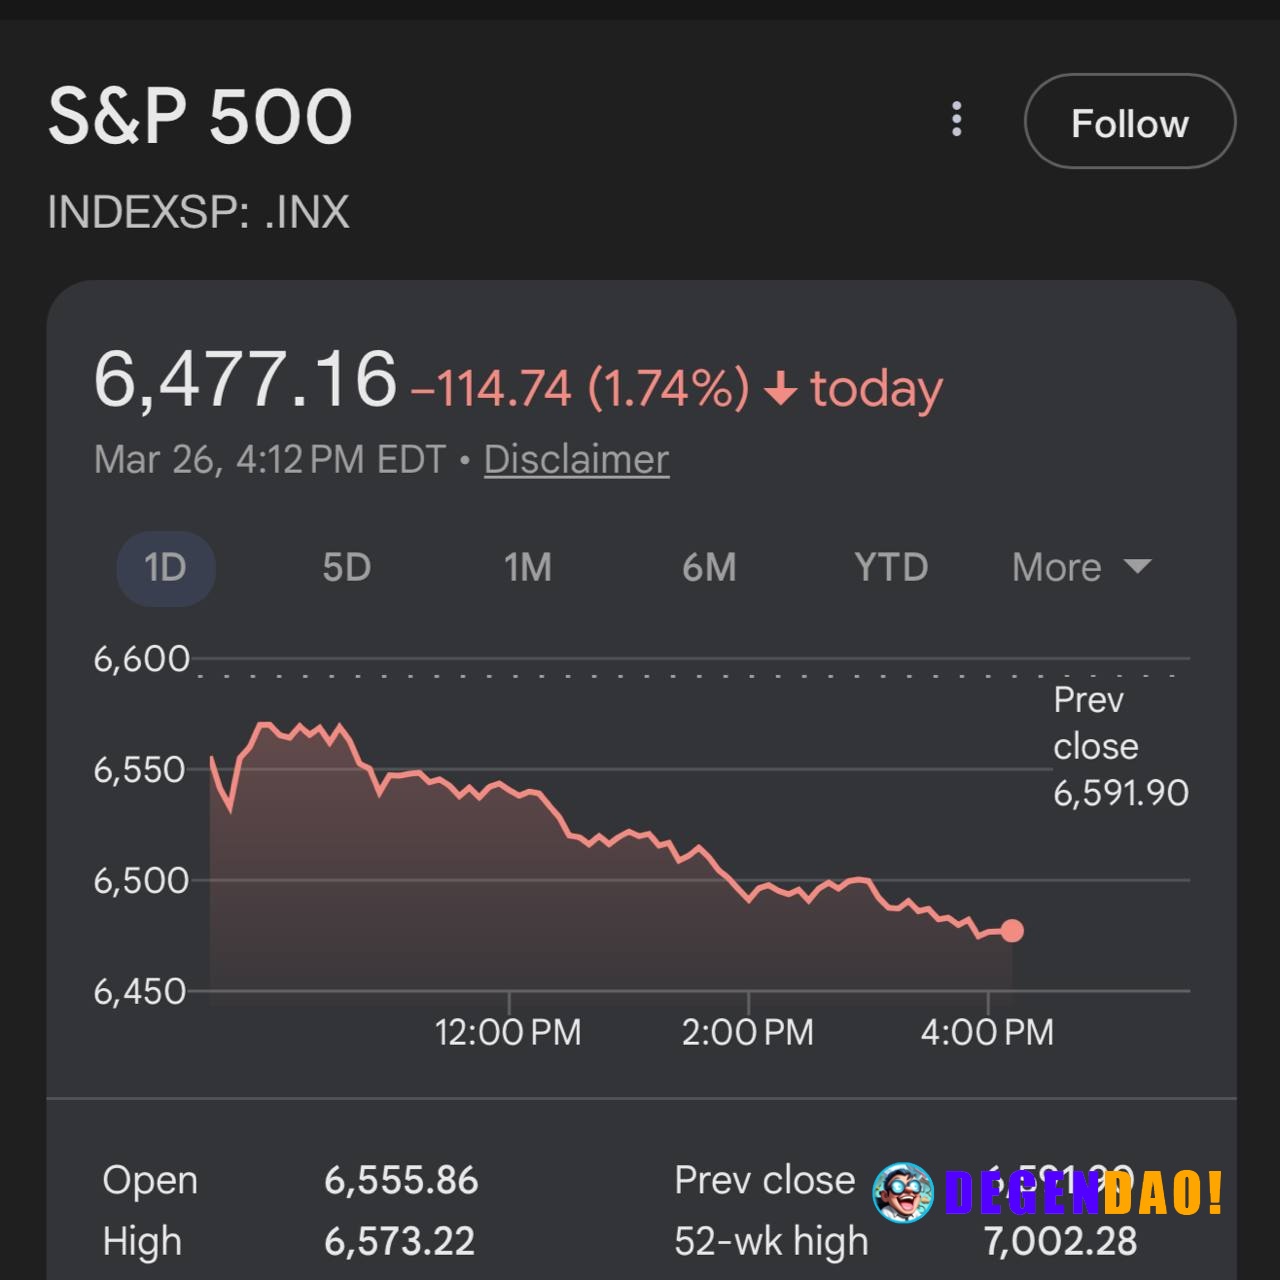
Task: Open the 6M performance view
Action: tap(710, 567)
